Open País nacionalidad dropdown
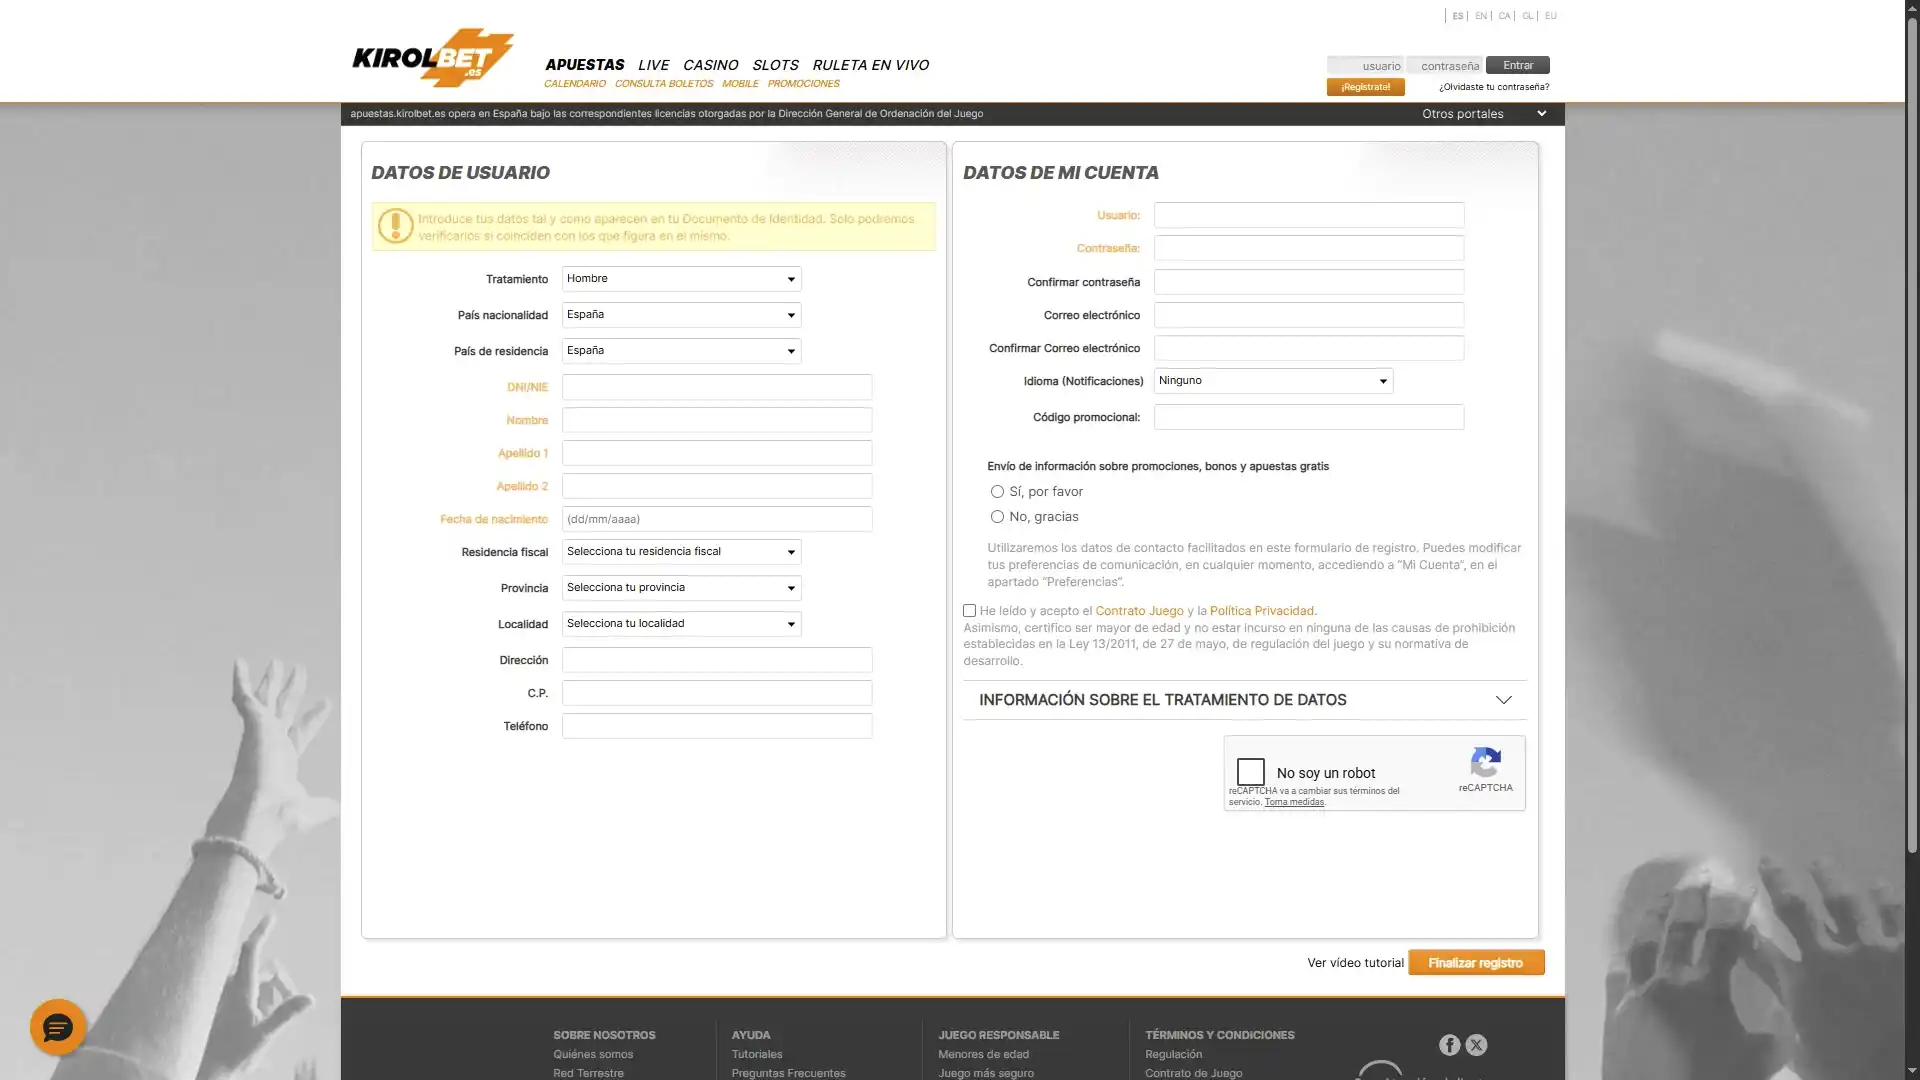 point(681,315)
